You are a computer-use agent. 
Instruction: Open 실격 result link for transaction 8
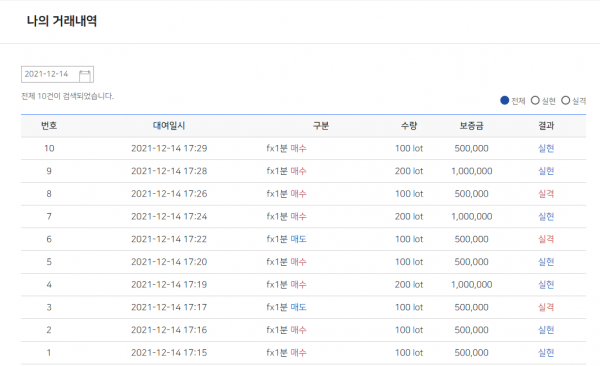[x=546, y=194]
